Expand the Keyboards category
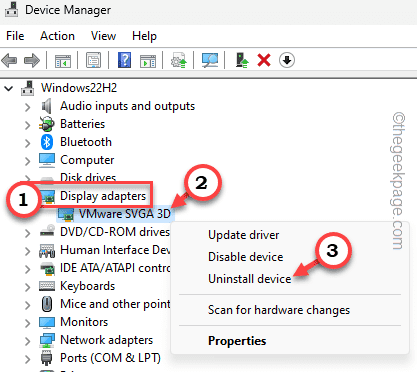Viewport: 417px width, 372px height. click(x=27, y=287)
